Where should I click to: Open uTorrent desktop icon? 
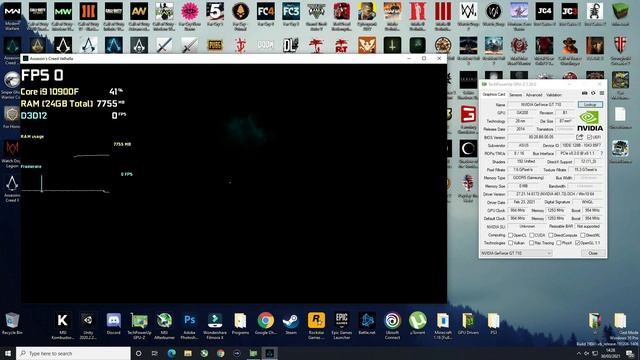(x=417, y=321)
